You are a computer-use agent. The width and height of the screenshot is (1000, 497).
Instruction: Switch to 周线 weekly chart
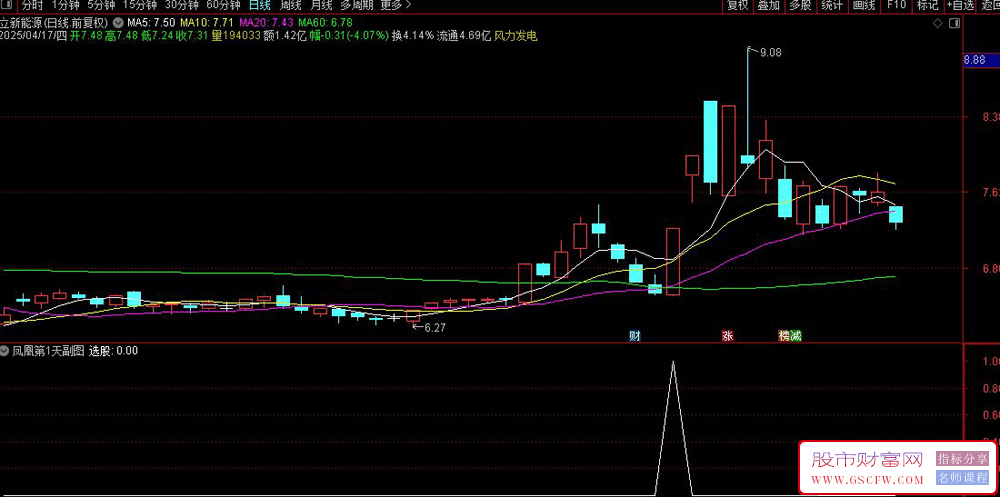(291, 5)
